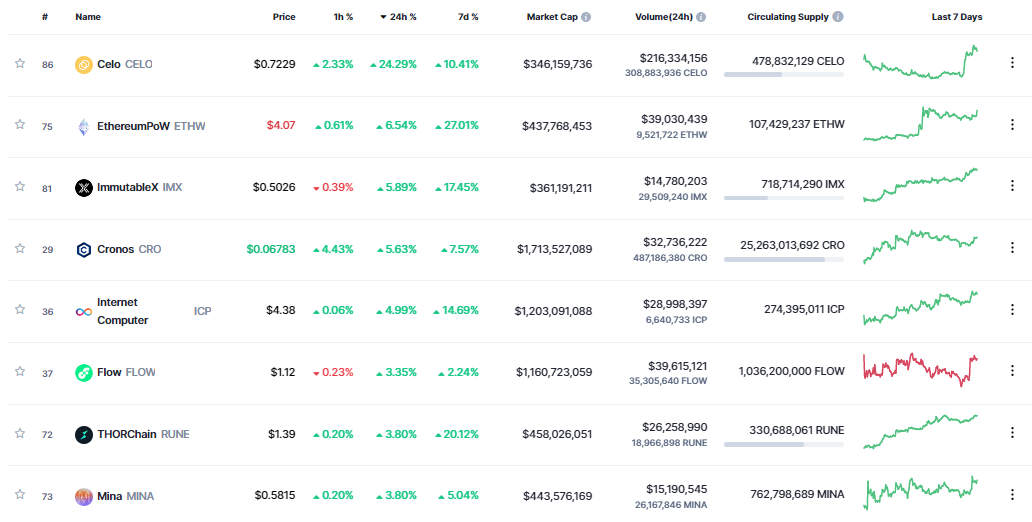Click Internet Computer market cap $1,203,091,088
This screenshot has width=1032, height=522.
pos(554,310)
